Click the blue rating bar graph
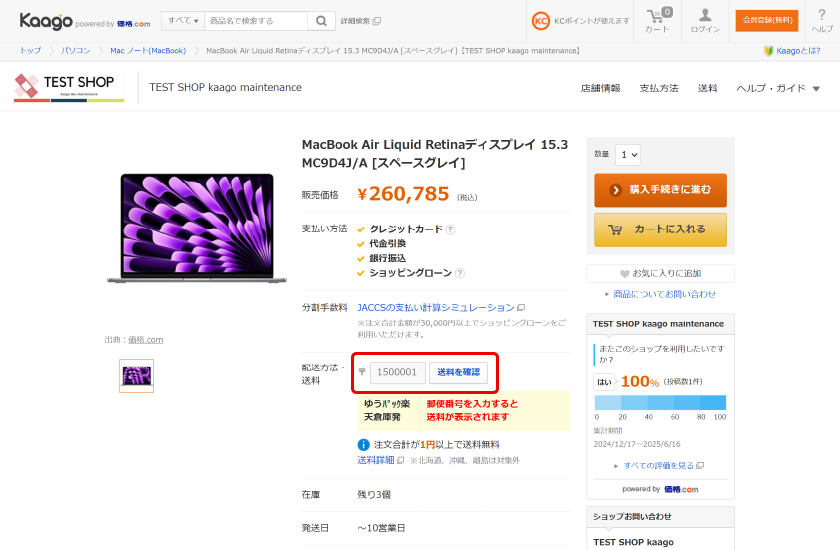Image resolution: width=840 pixels, height=550 pixels. click(x=660, y=402)
